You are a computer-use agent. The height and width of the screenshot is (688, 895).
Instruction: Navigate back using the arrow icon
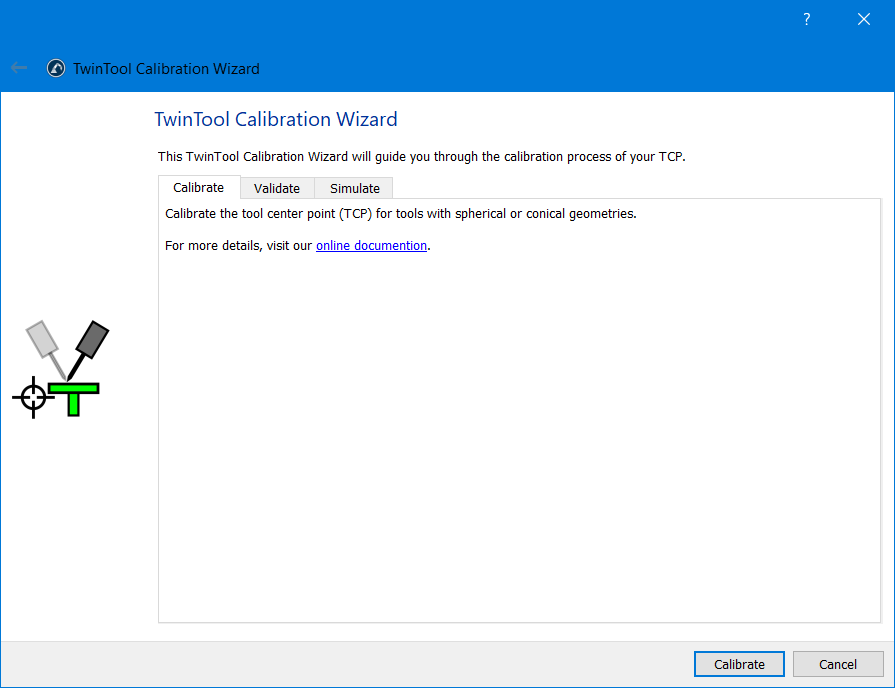(x=19, y=68)
